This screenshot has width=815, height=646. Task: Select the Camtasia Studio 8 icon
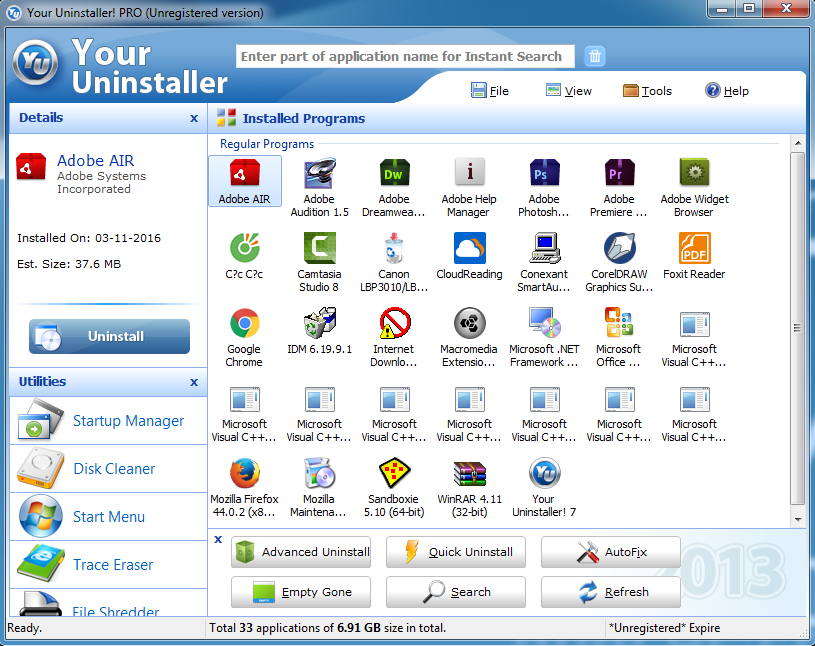click(x=319, y=248)
